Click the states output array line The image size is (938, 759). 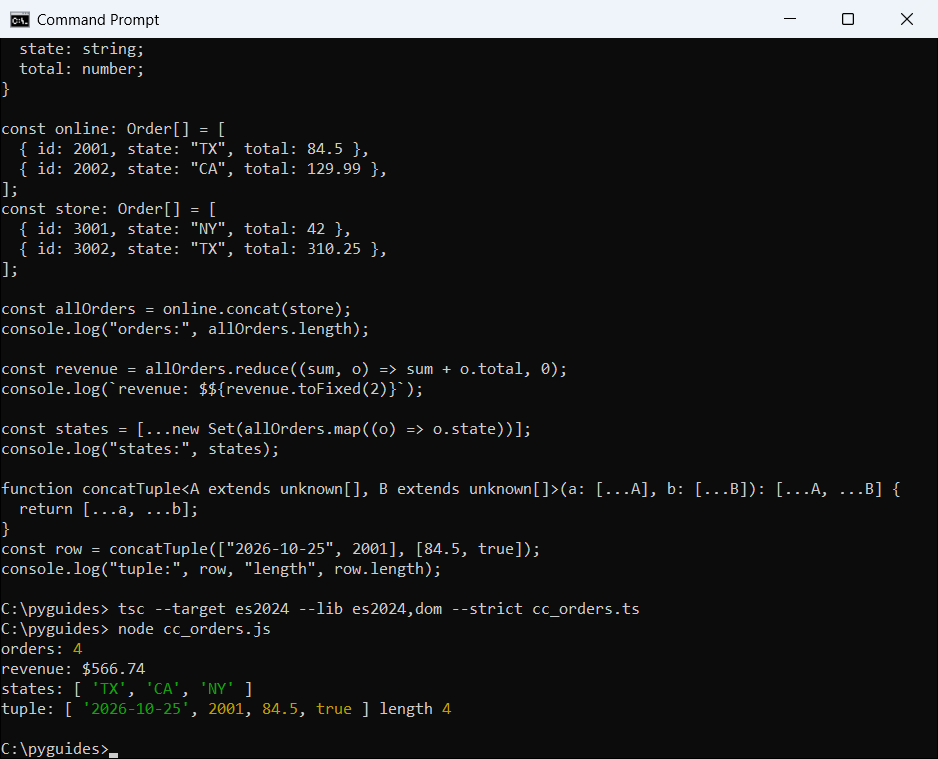[127, 689]
